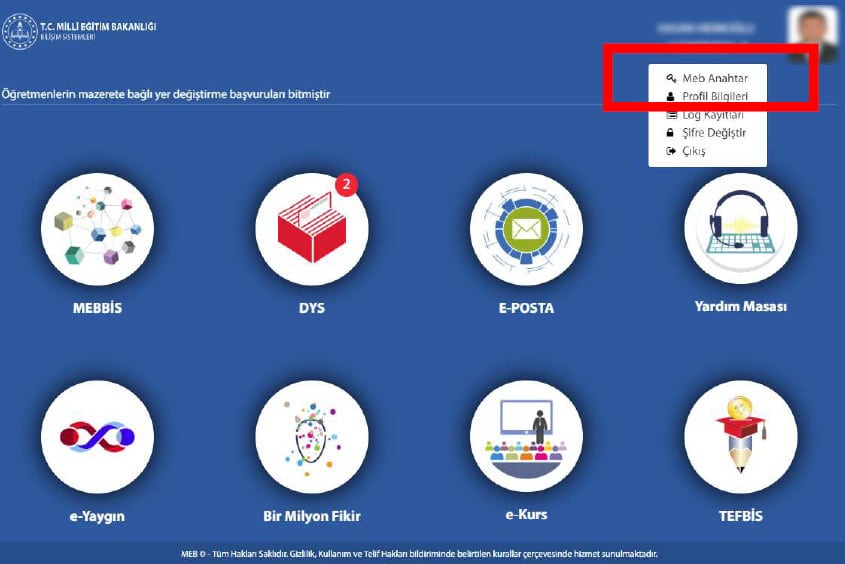
Task: Open the MEBBİS module icon
Action: [x=98, y=229]
